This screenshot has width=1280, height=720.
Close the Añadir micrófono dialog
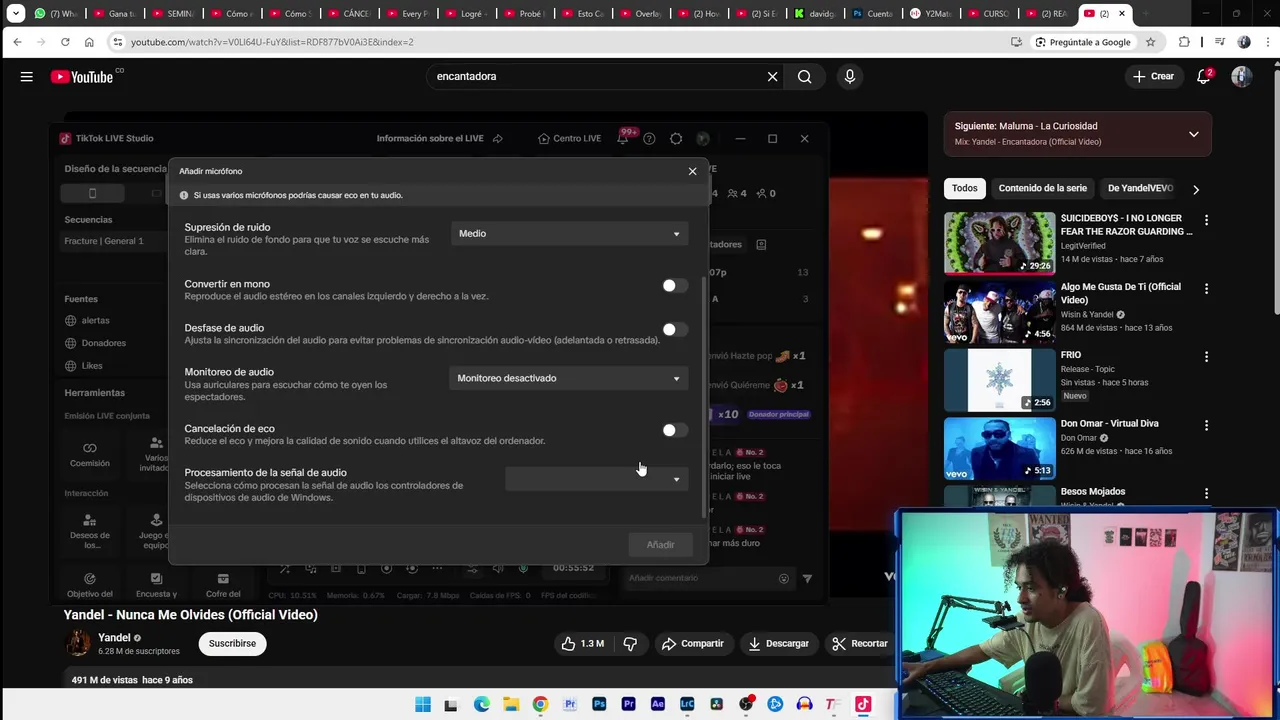(692, 171)
